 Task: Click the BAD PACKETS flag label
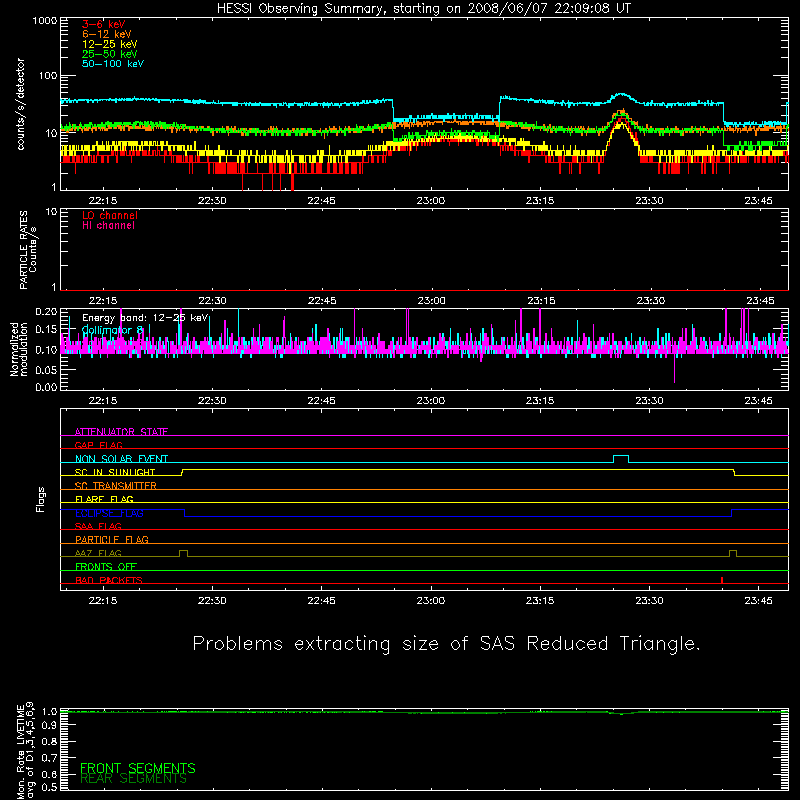109,581
